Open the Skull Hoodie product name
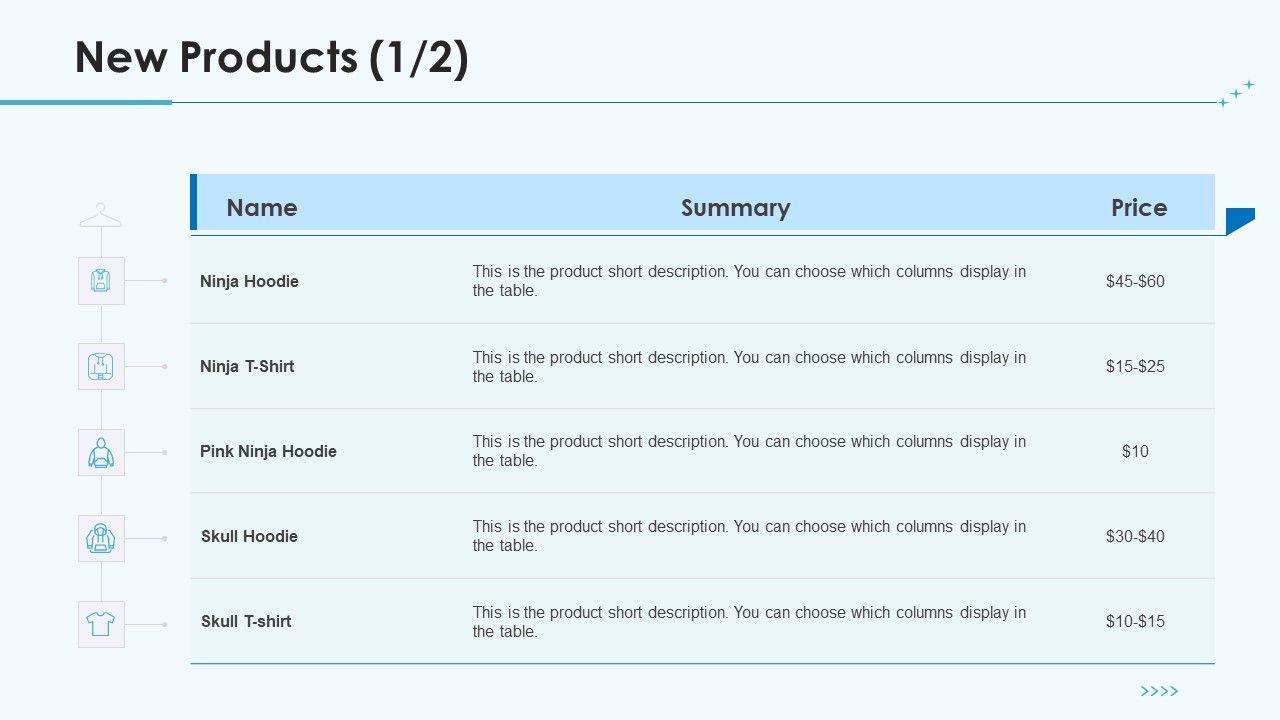This screenshot has width=1280, height=720. (x=249, y=537)
